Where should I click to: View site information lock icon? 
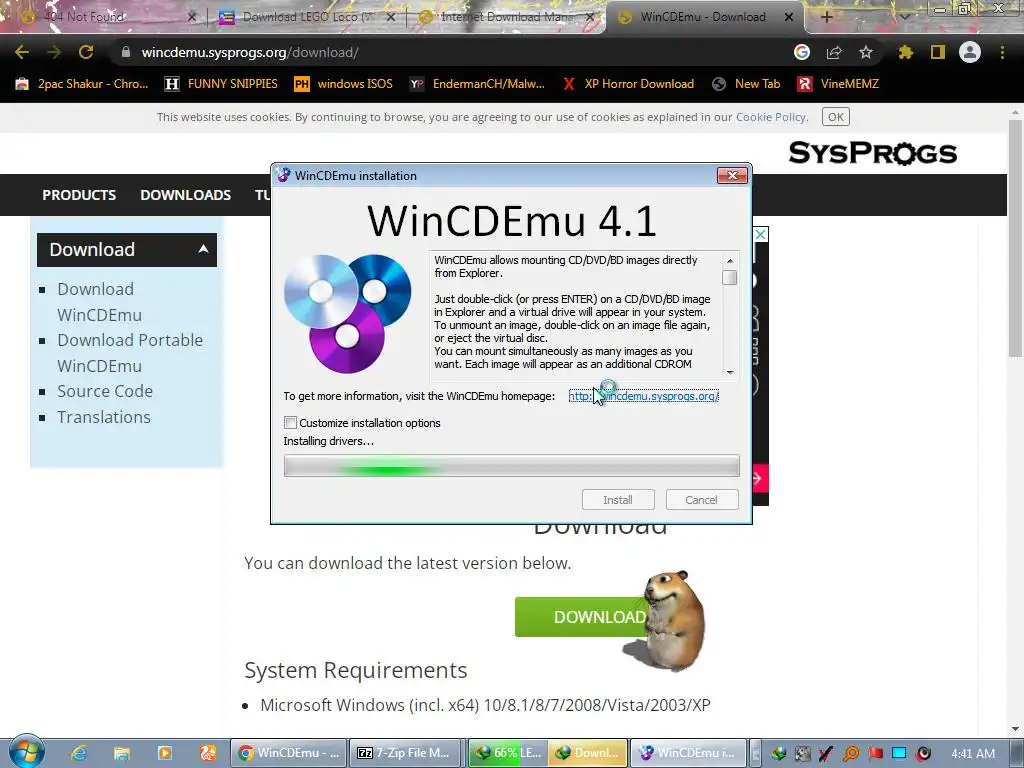click(125, 52)
